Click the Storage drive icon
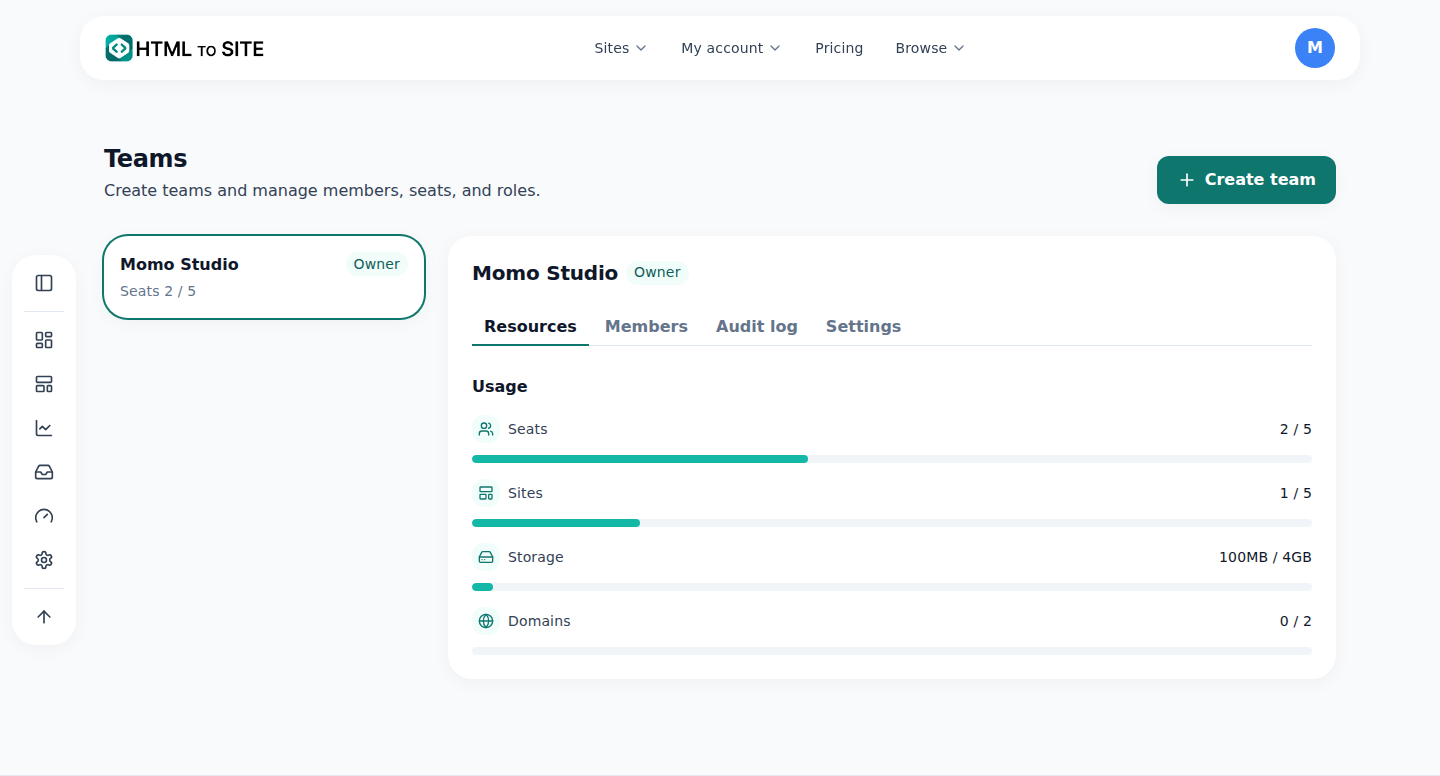The height and width of the screenshot is (776, 1440). coord(486,557)
